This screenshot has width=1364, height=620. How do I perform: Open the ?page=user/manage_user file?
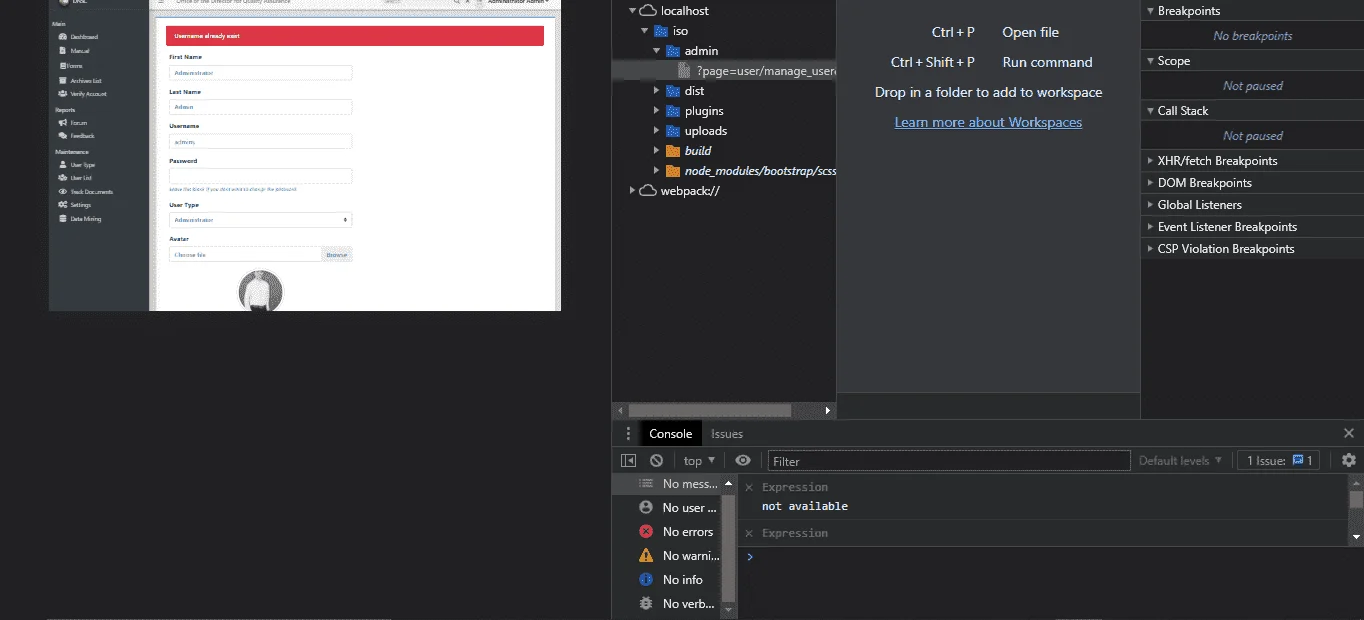758,71
